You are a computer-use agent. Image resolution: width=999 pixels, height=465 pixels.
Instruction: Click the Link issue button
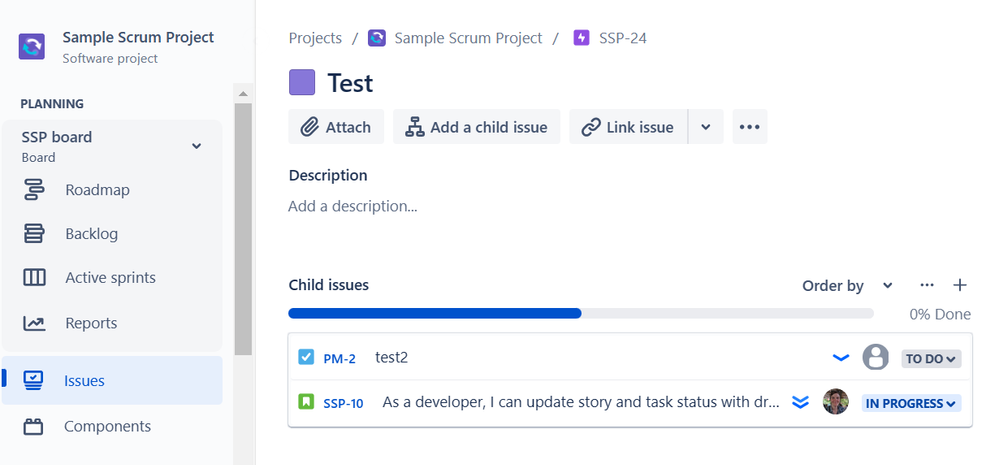[x=628, y=127]
